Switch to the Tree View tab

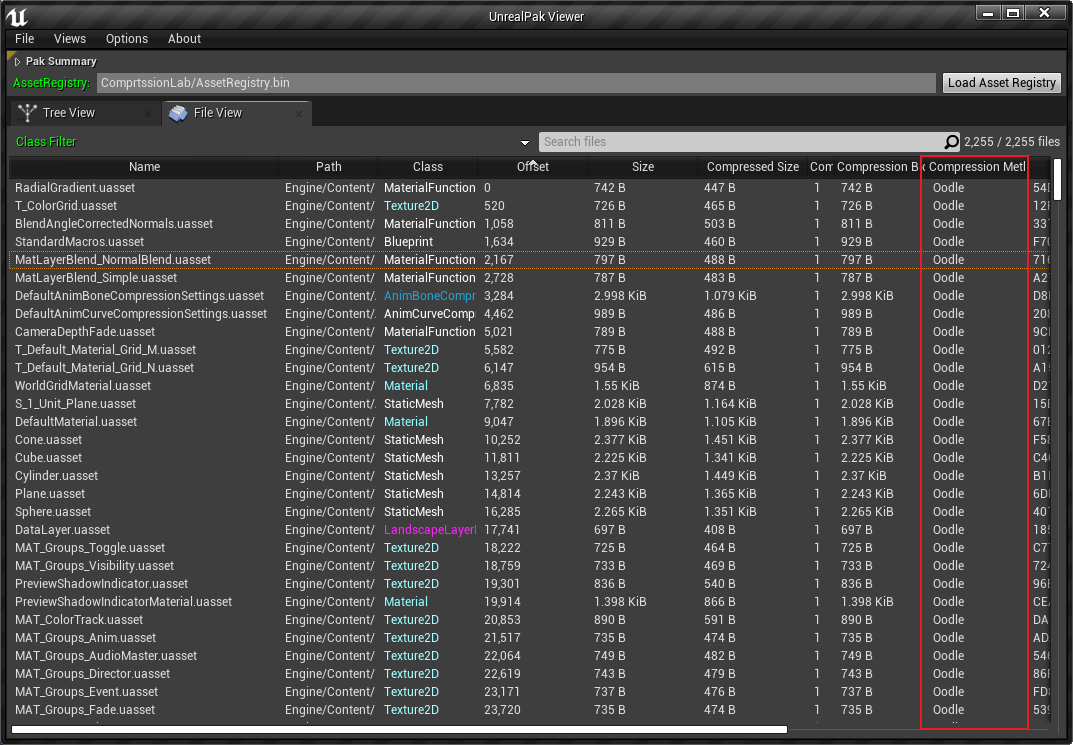85,113
